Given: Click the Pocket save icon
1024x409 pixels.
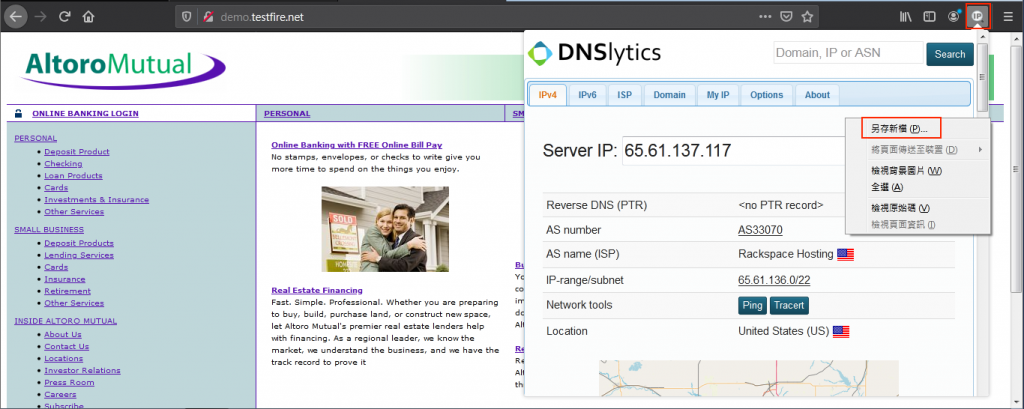Looking at the screenshot, I should [787, 17].
